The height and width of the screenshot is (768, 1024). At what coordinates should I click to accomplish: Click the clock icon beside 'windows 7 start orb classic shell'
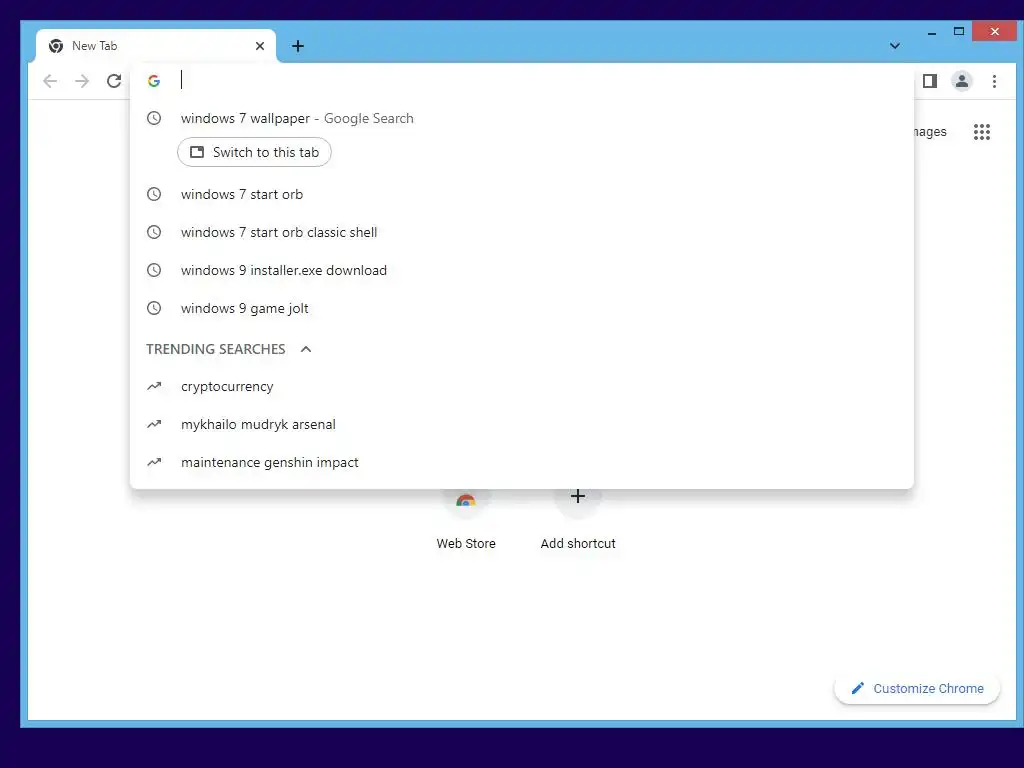pos(154,232)
